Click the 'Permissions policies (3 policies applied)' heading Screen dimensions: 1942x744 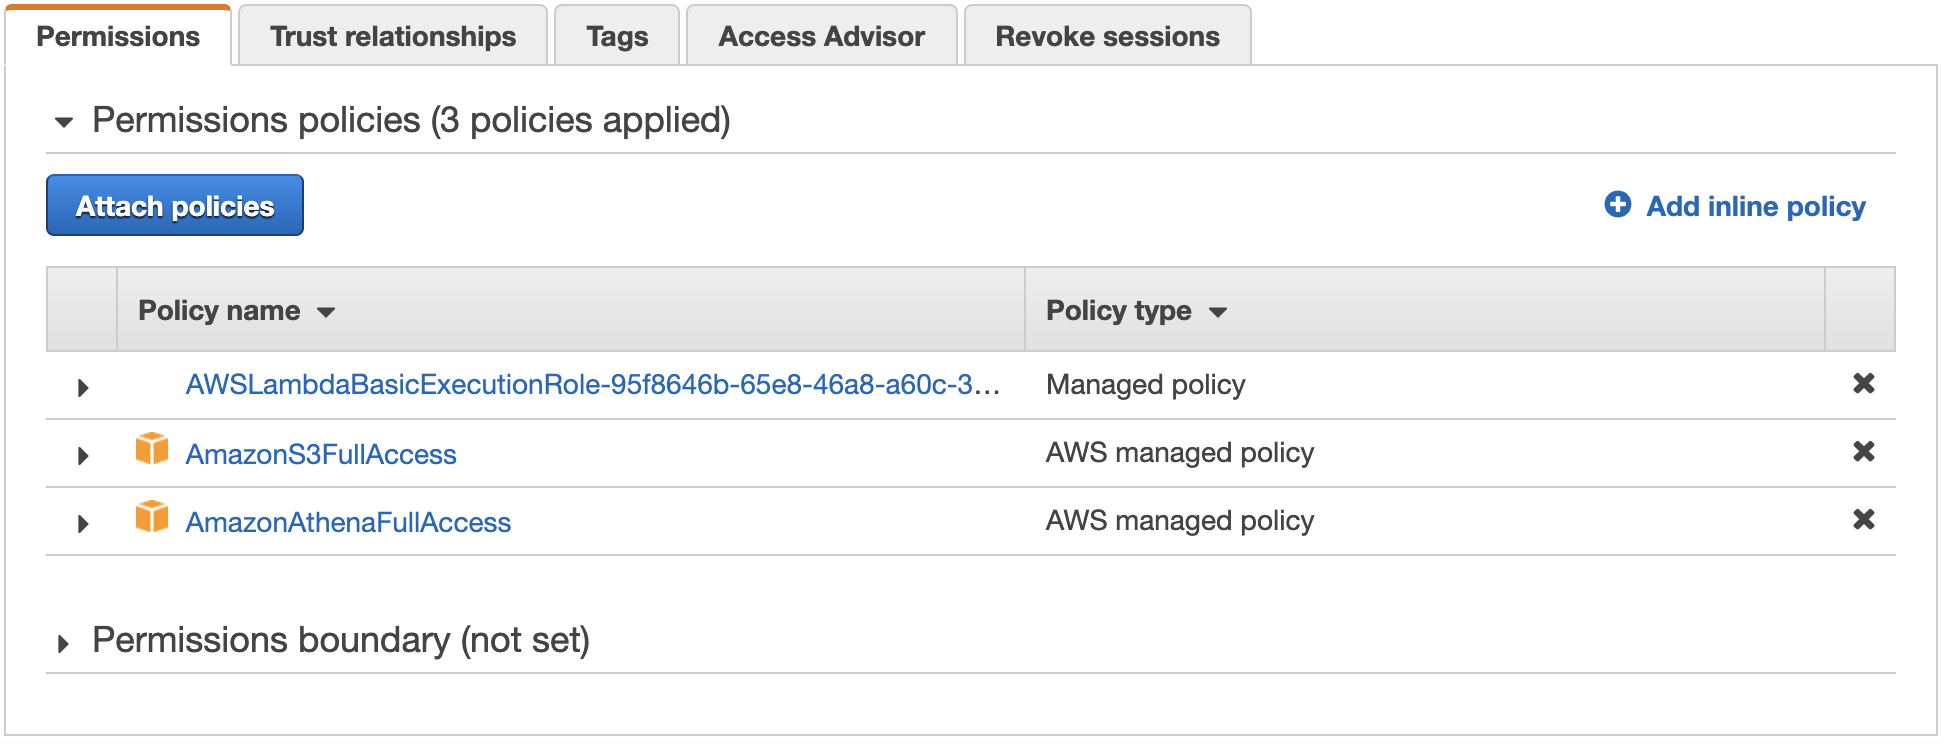pyautogui.click(x=411, y=120)
